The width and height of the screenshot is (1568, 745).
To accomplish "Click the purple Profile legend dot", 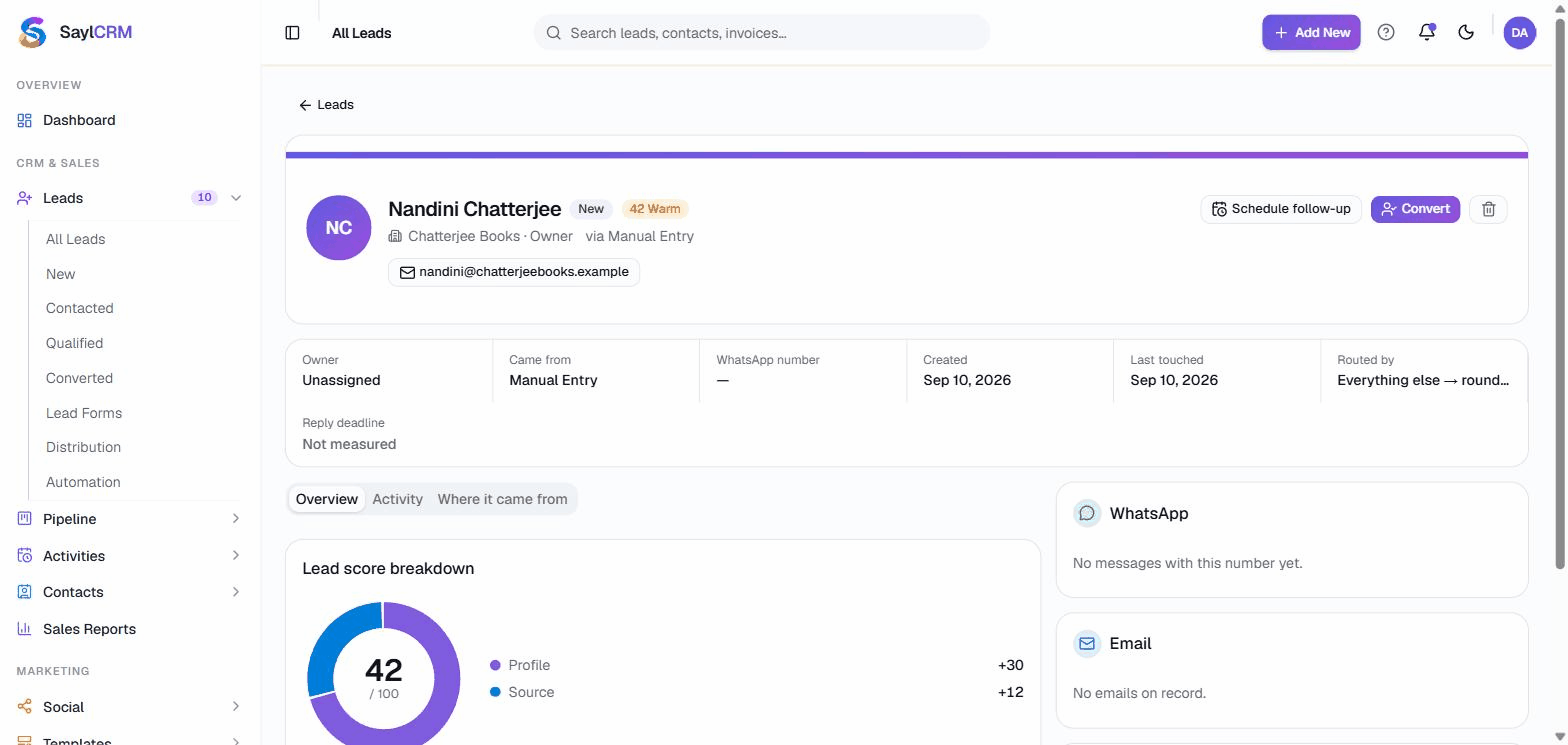I will pyautogui.click(x=495, y=665).
